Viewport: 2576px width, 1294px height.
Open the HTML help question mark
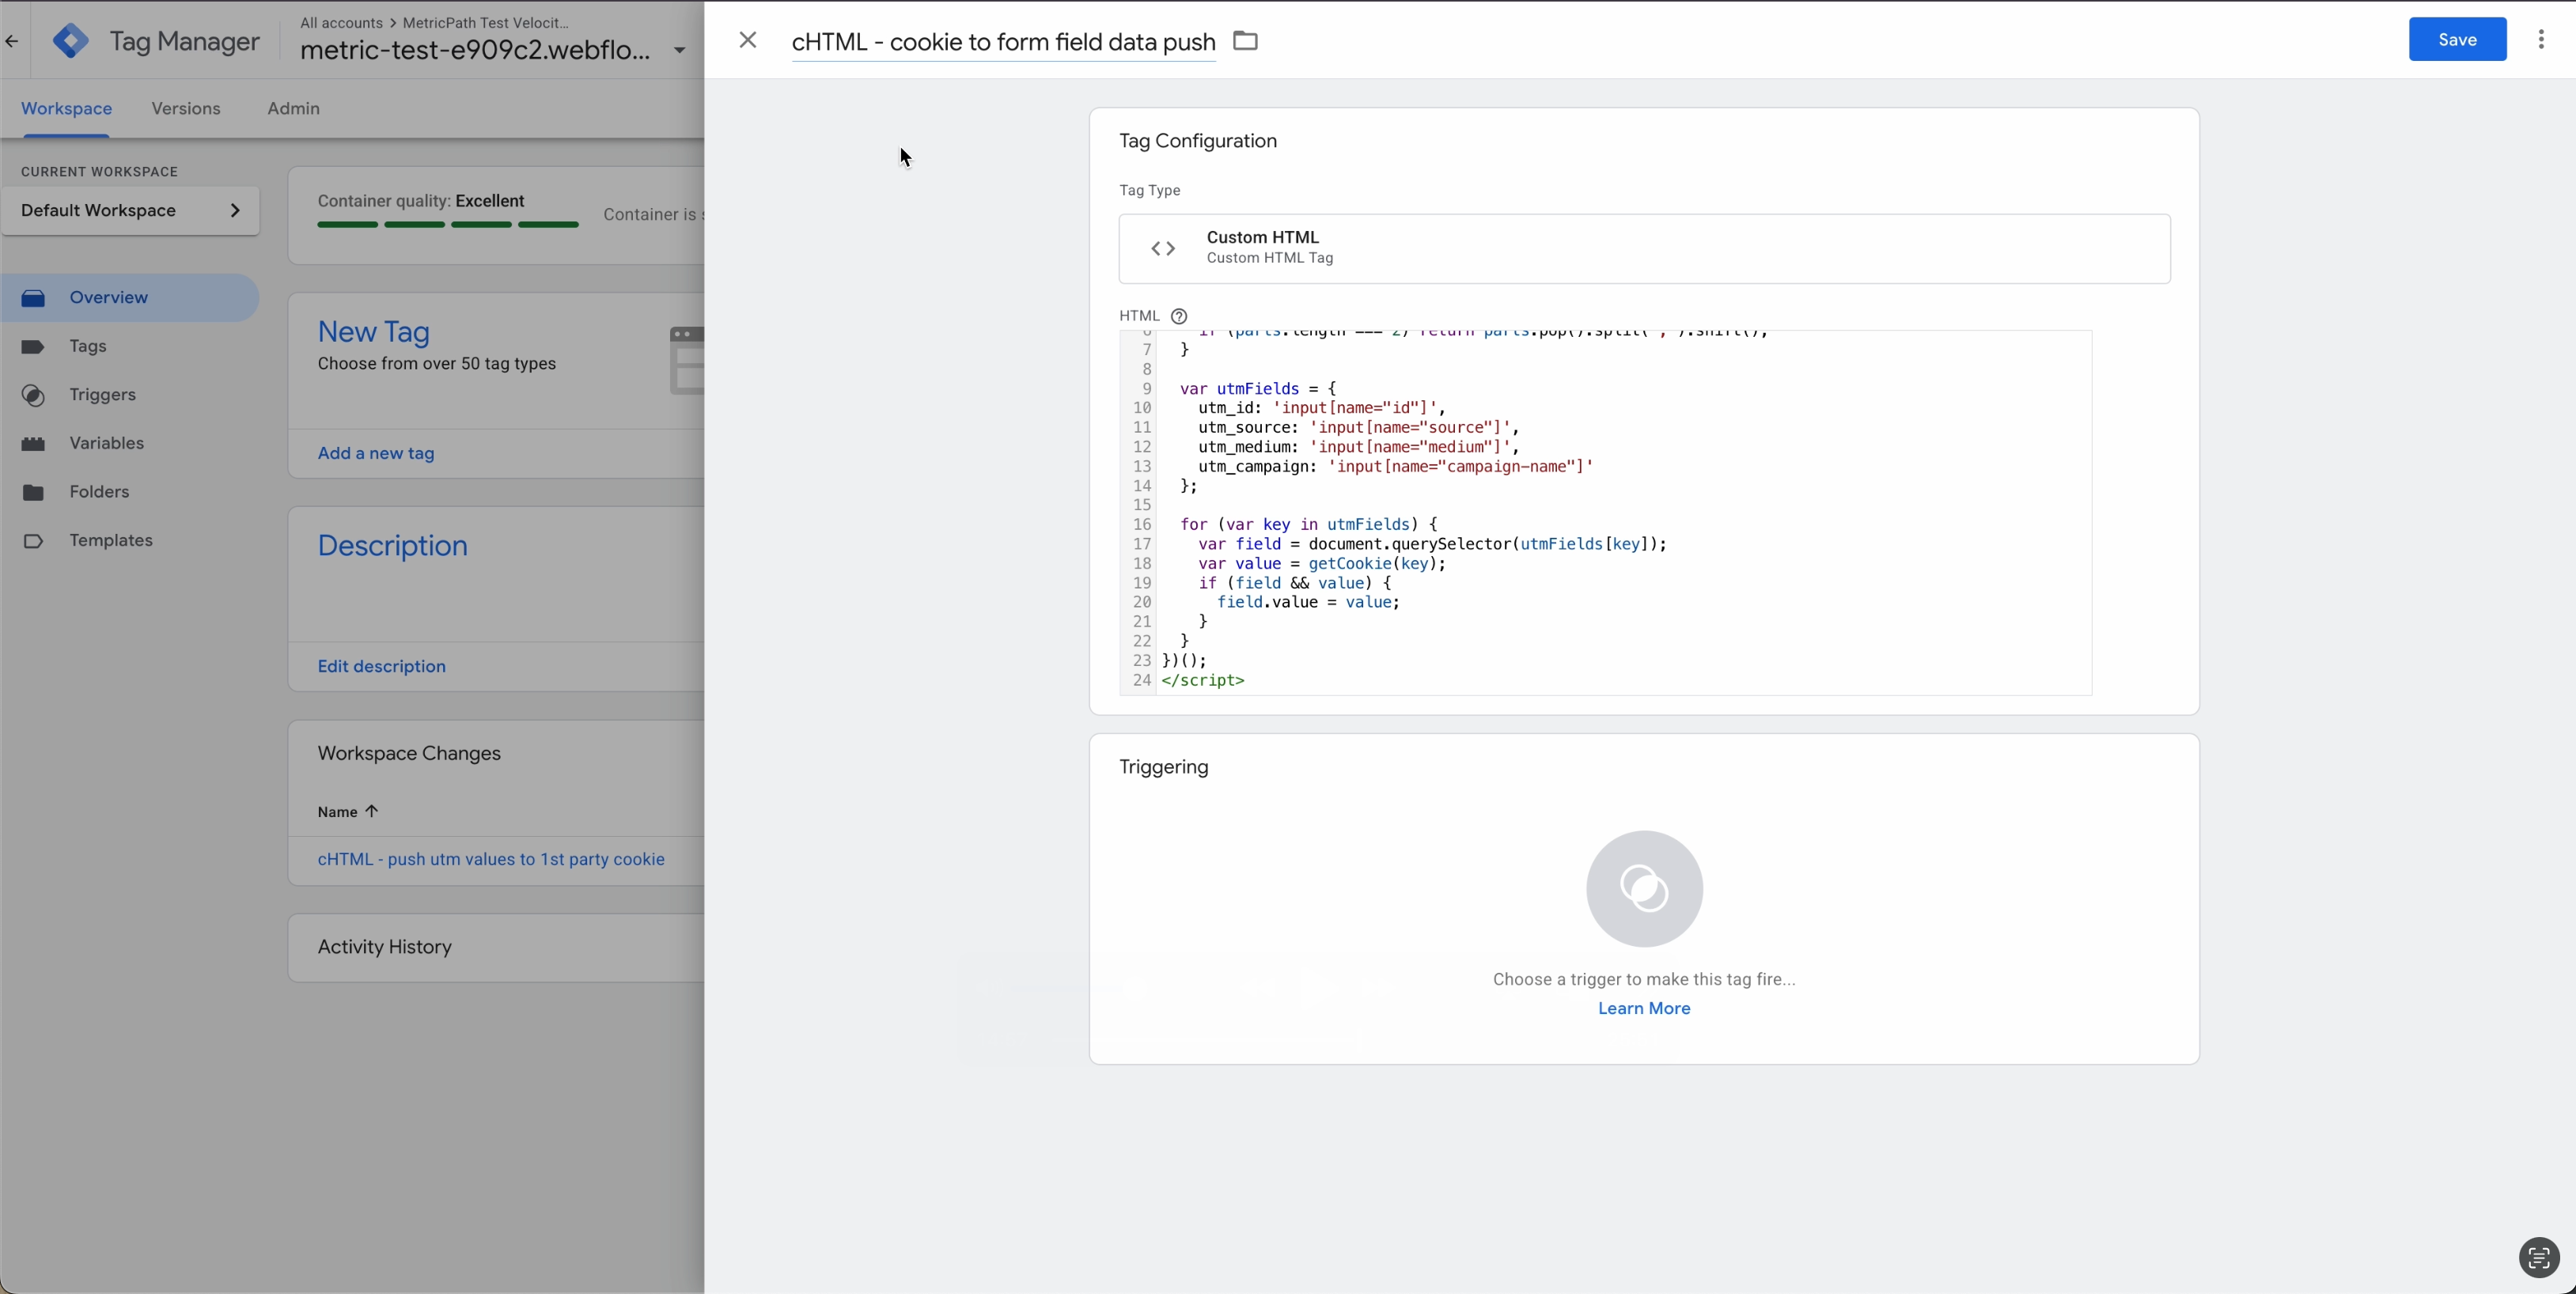(x=1179, y=316)
